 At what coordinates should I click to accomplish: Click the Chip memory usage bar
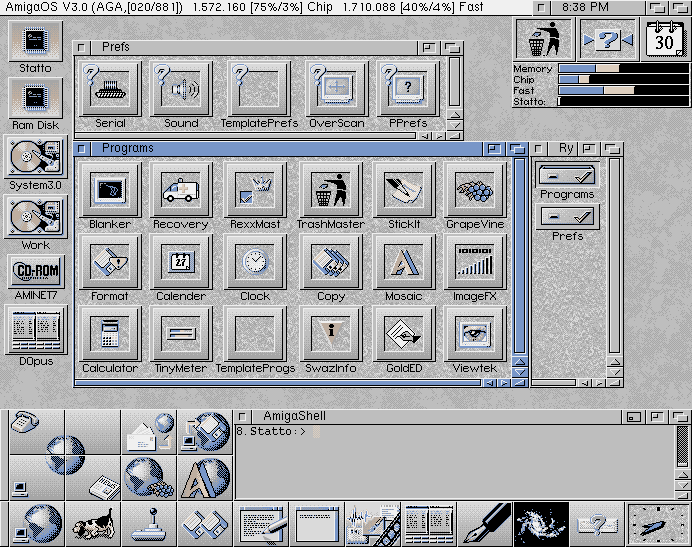click(x=624, y=79)
